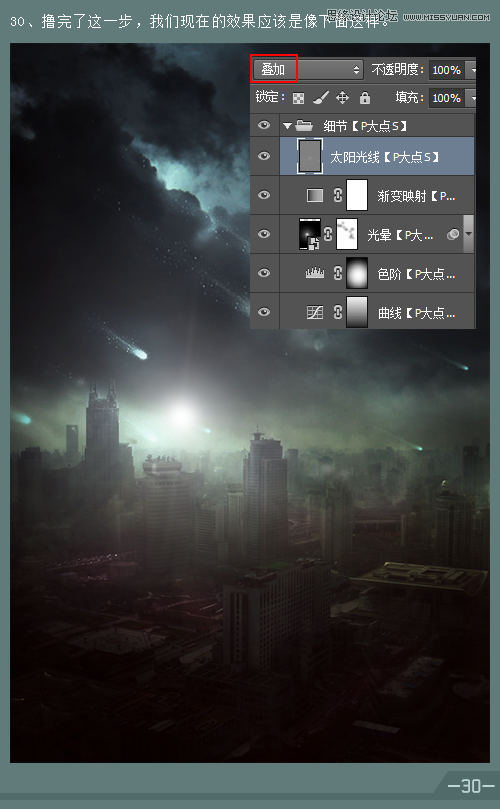Expand the smart filters arrow on 光晕
The height and width of the screenshot is (809, 500).
pos(468,234)
